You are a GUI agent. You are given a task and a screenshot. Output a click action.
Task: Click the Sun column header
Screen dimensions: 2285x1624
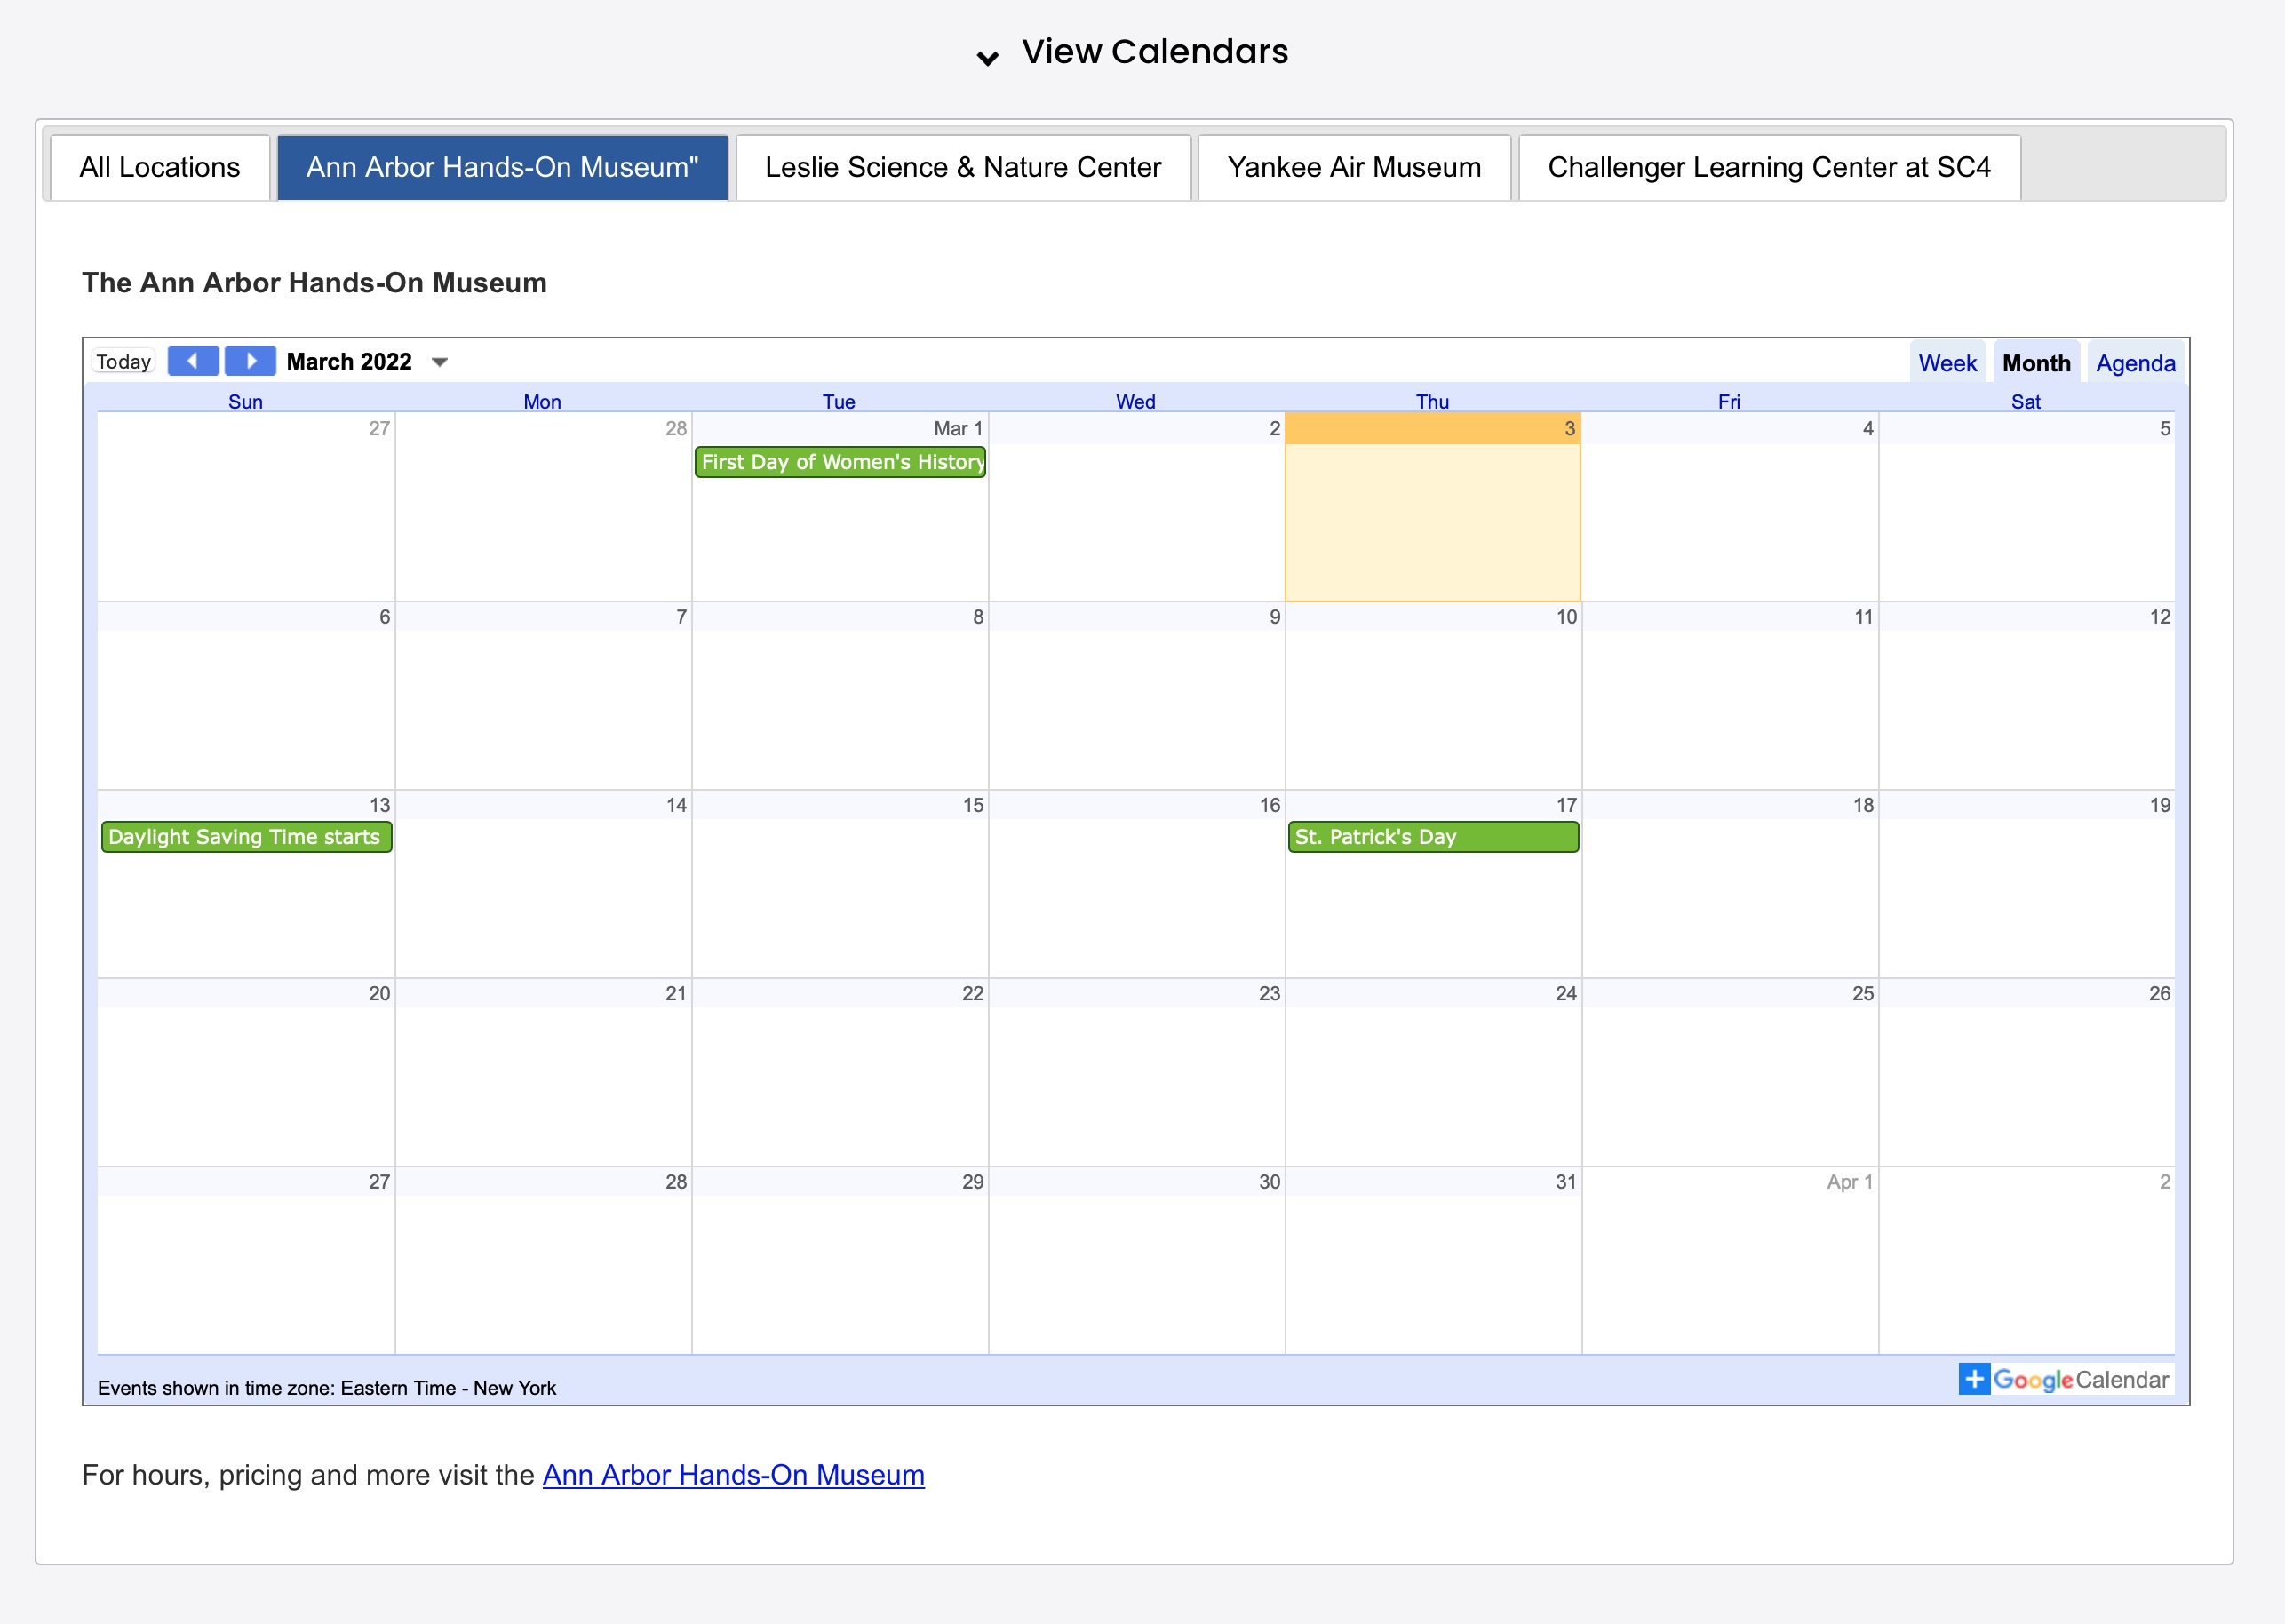click(x=245, y=401)
